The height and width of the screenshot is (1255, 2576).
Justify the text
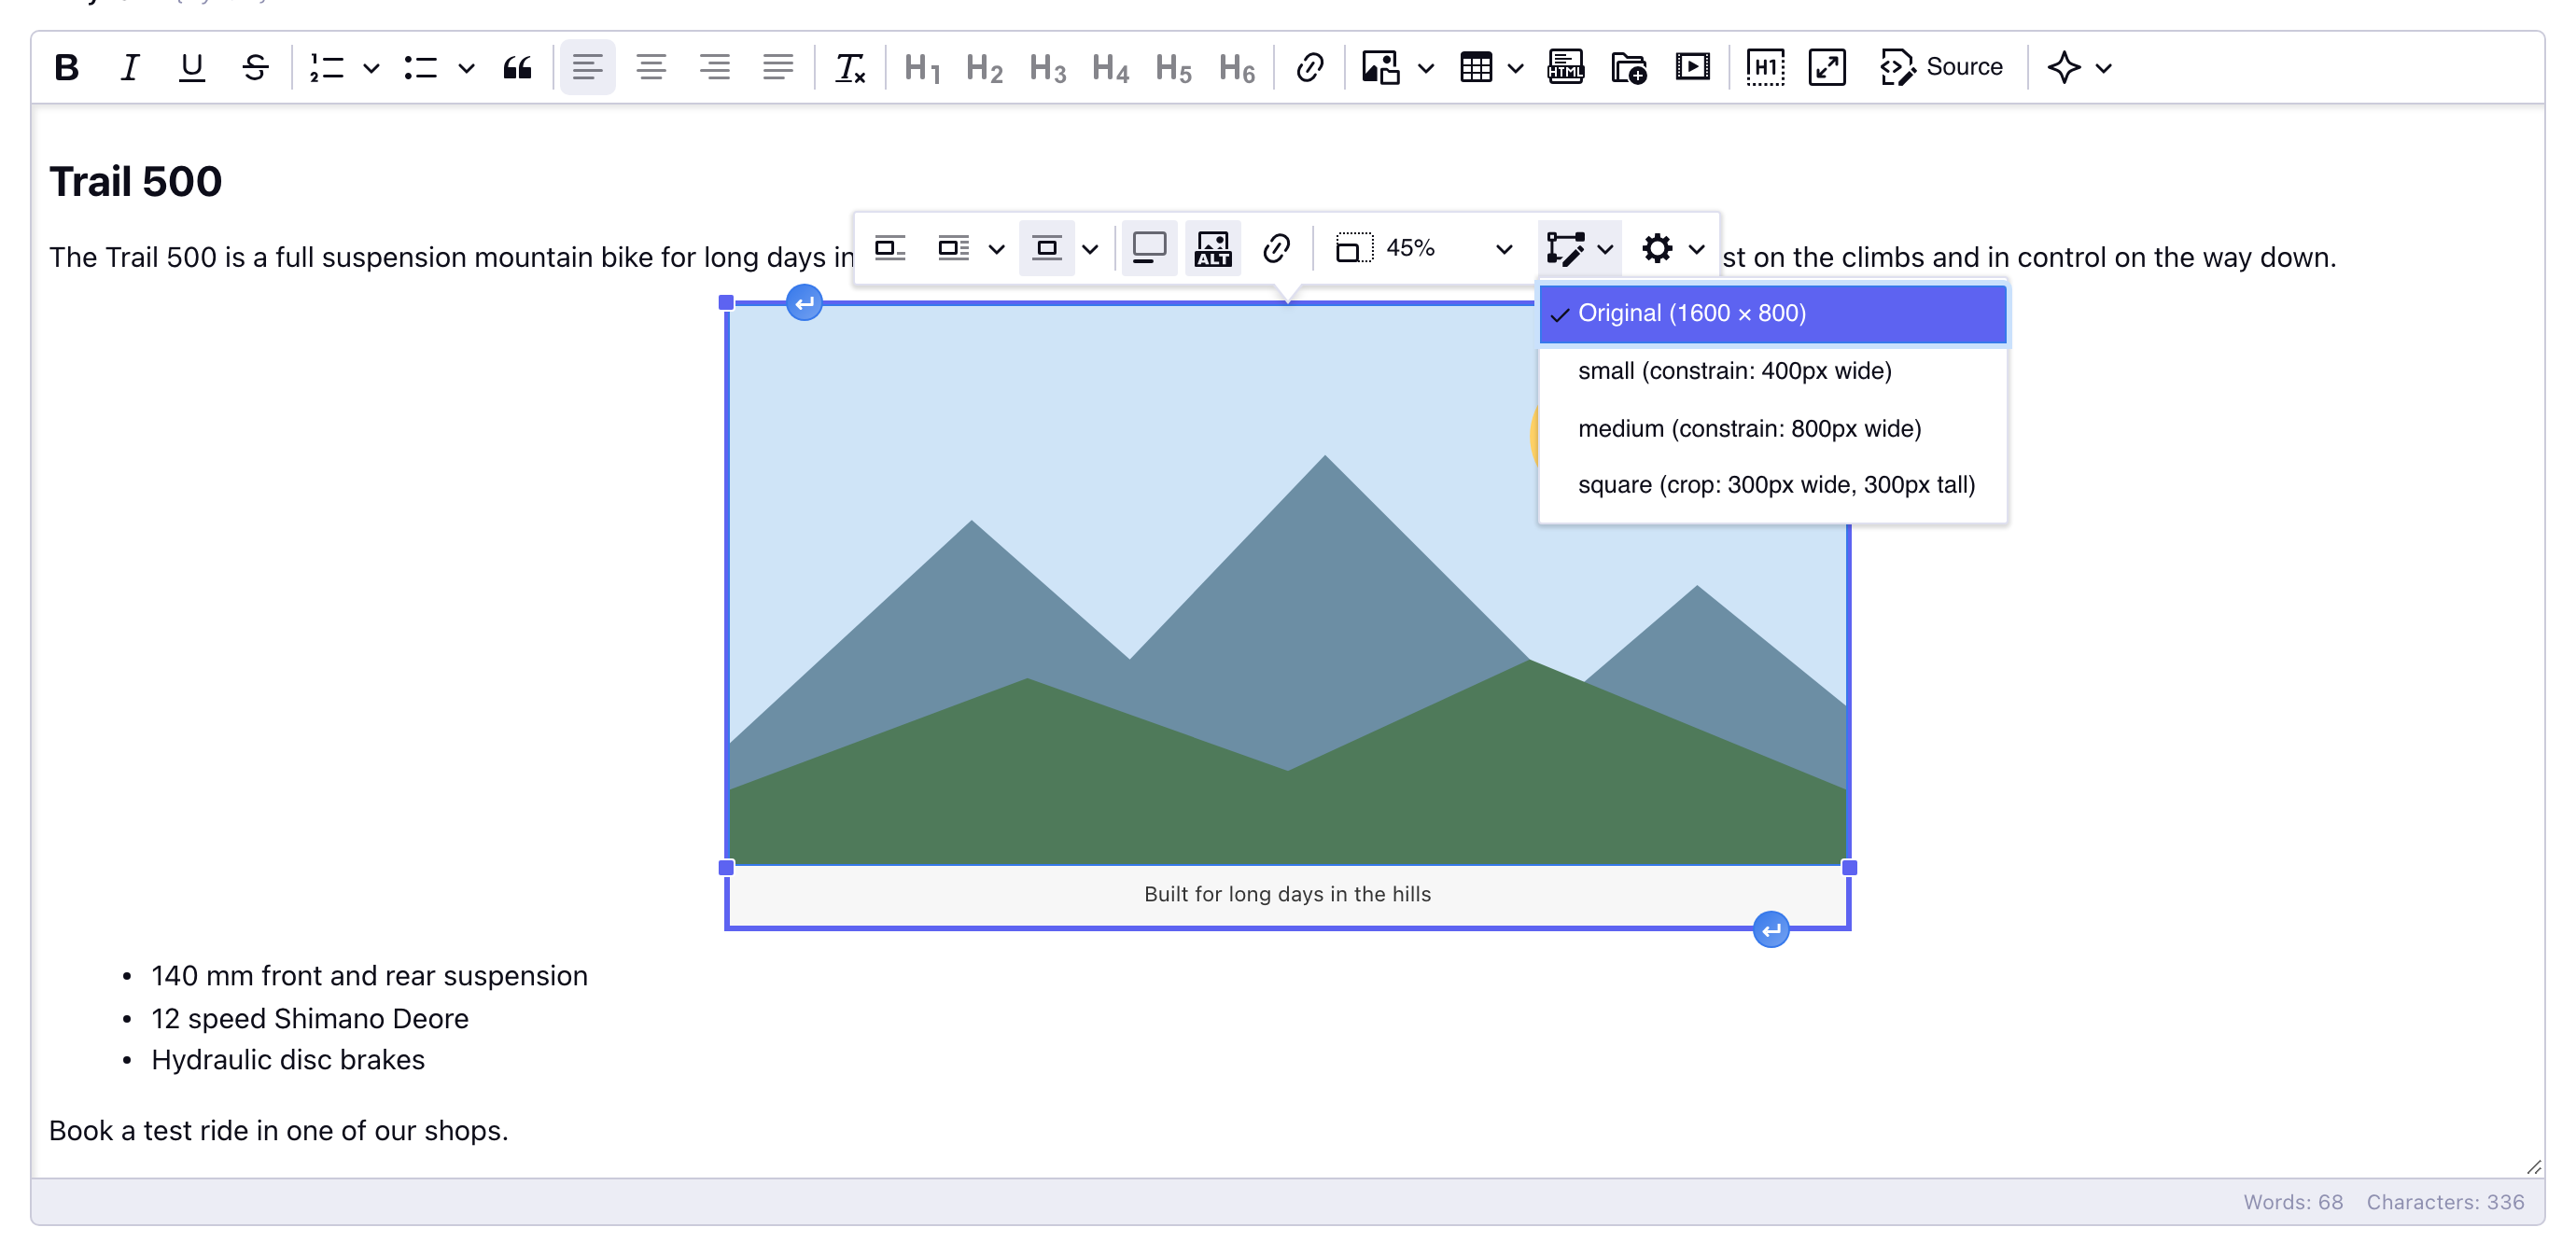pyautogui.click(x=778, y=68)
